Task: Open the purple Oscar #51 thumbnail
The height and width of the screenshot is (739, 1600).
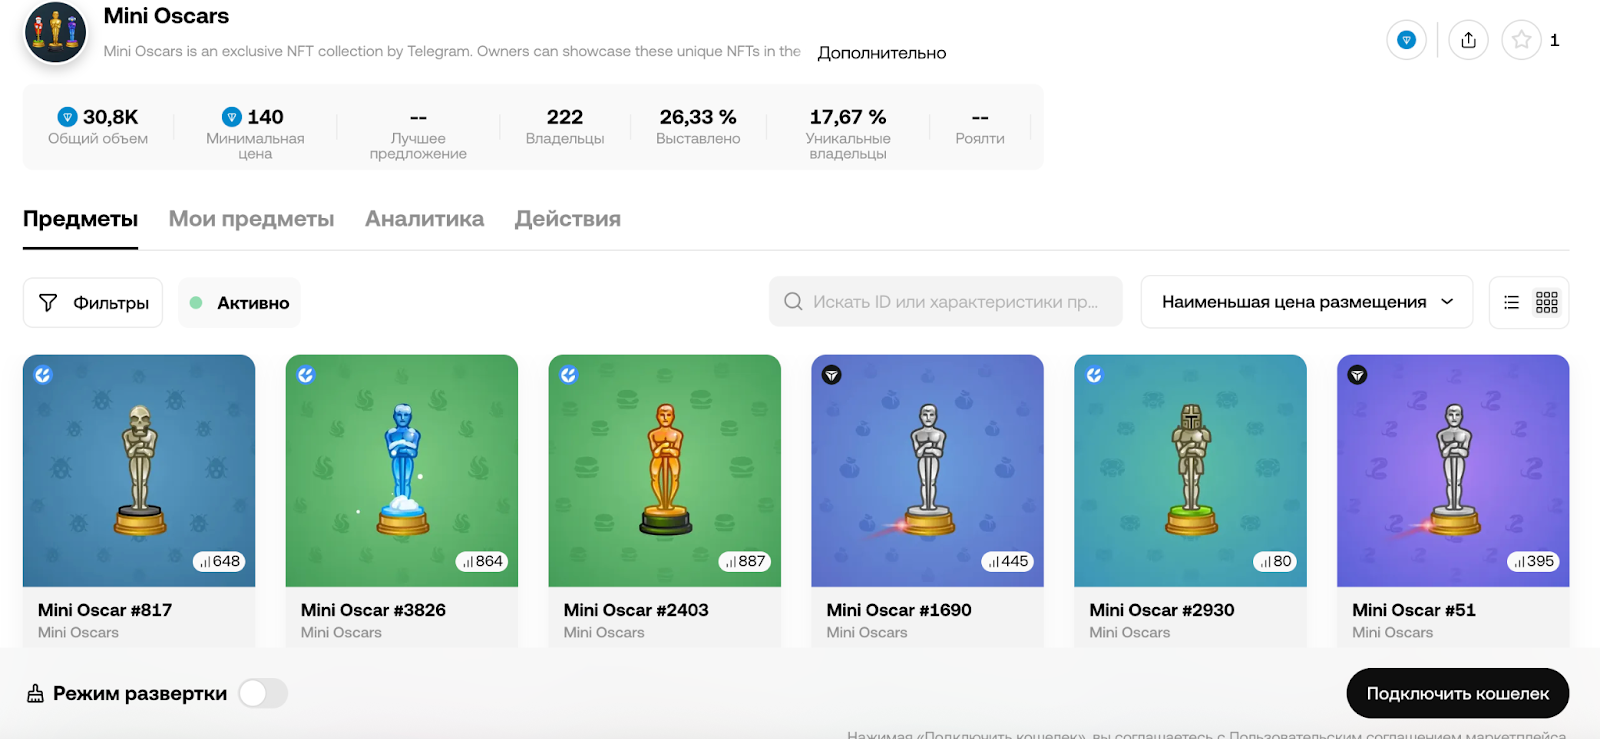Action: click(1453, 471)
